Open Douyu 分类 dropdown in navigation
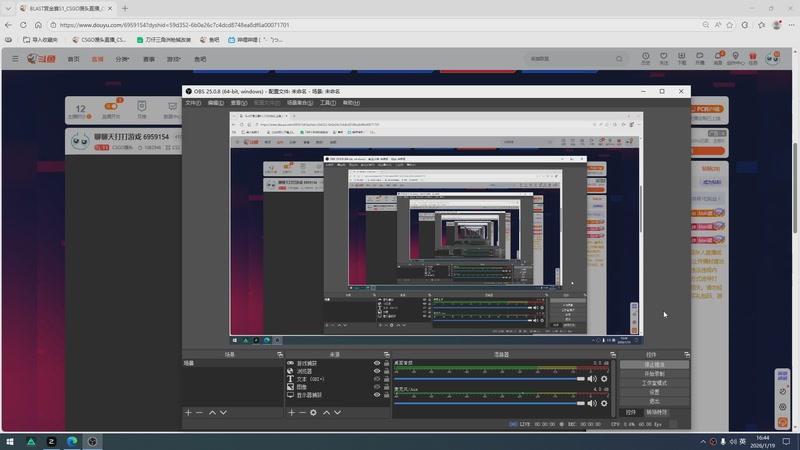 click(122, 59)
